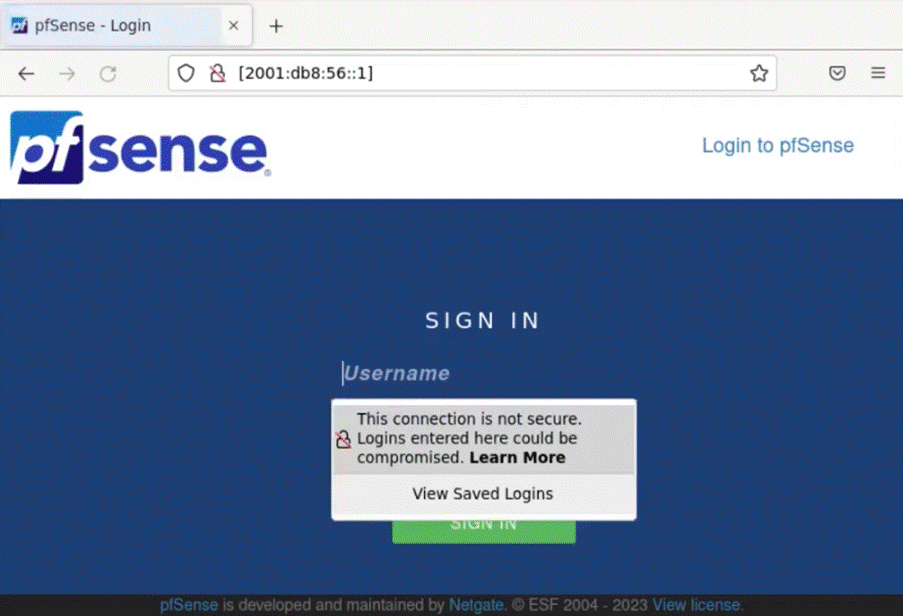The image size is (903, 616).
Task: Click the address bar showing [2001:db8:56::1]
Action: tap(472, 73)
